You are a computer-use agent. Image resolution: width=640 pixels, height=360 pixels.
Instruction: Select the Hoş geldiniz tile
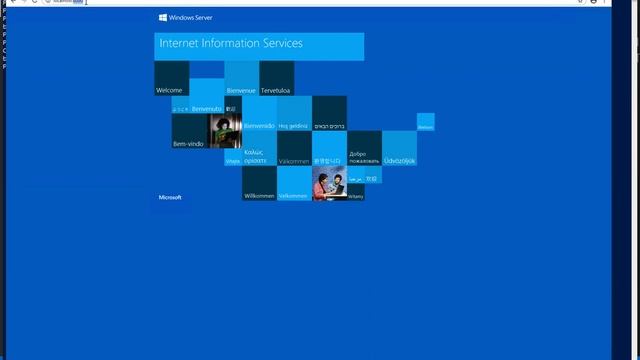tap(294, 113)
